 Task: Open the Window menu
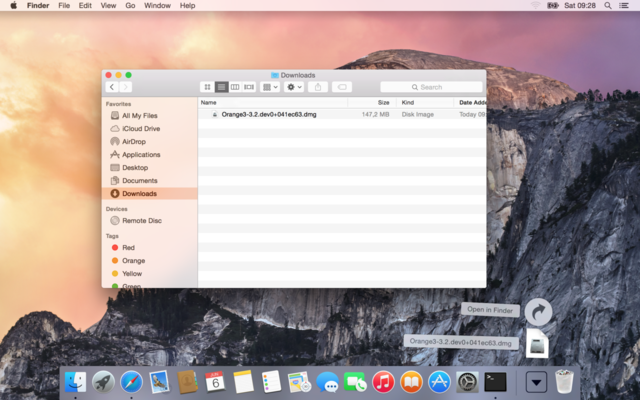[157, 5]
